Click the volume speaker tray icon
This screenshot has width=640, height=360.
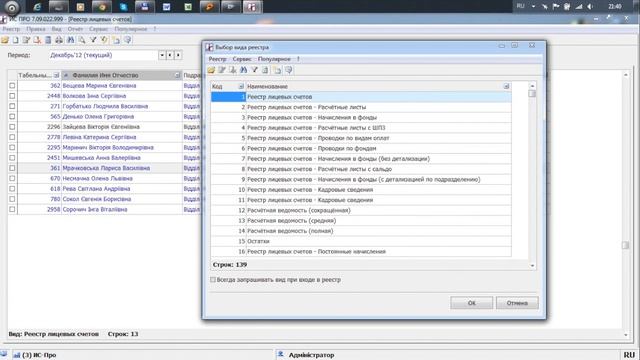(x=590, y=7)
